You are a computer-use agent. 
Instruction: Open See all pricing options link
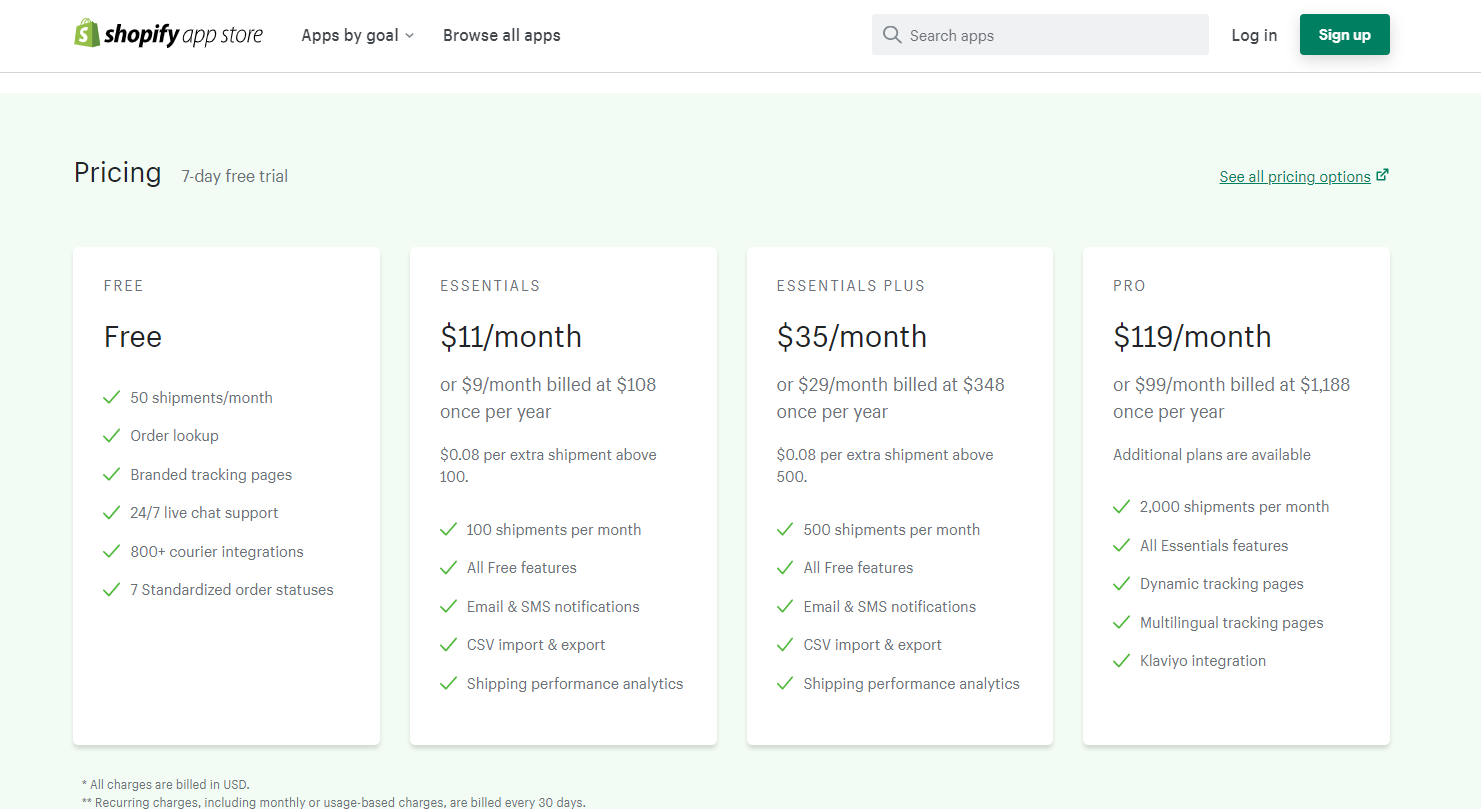[x=1294, y=177]
